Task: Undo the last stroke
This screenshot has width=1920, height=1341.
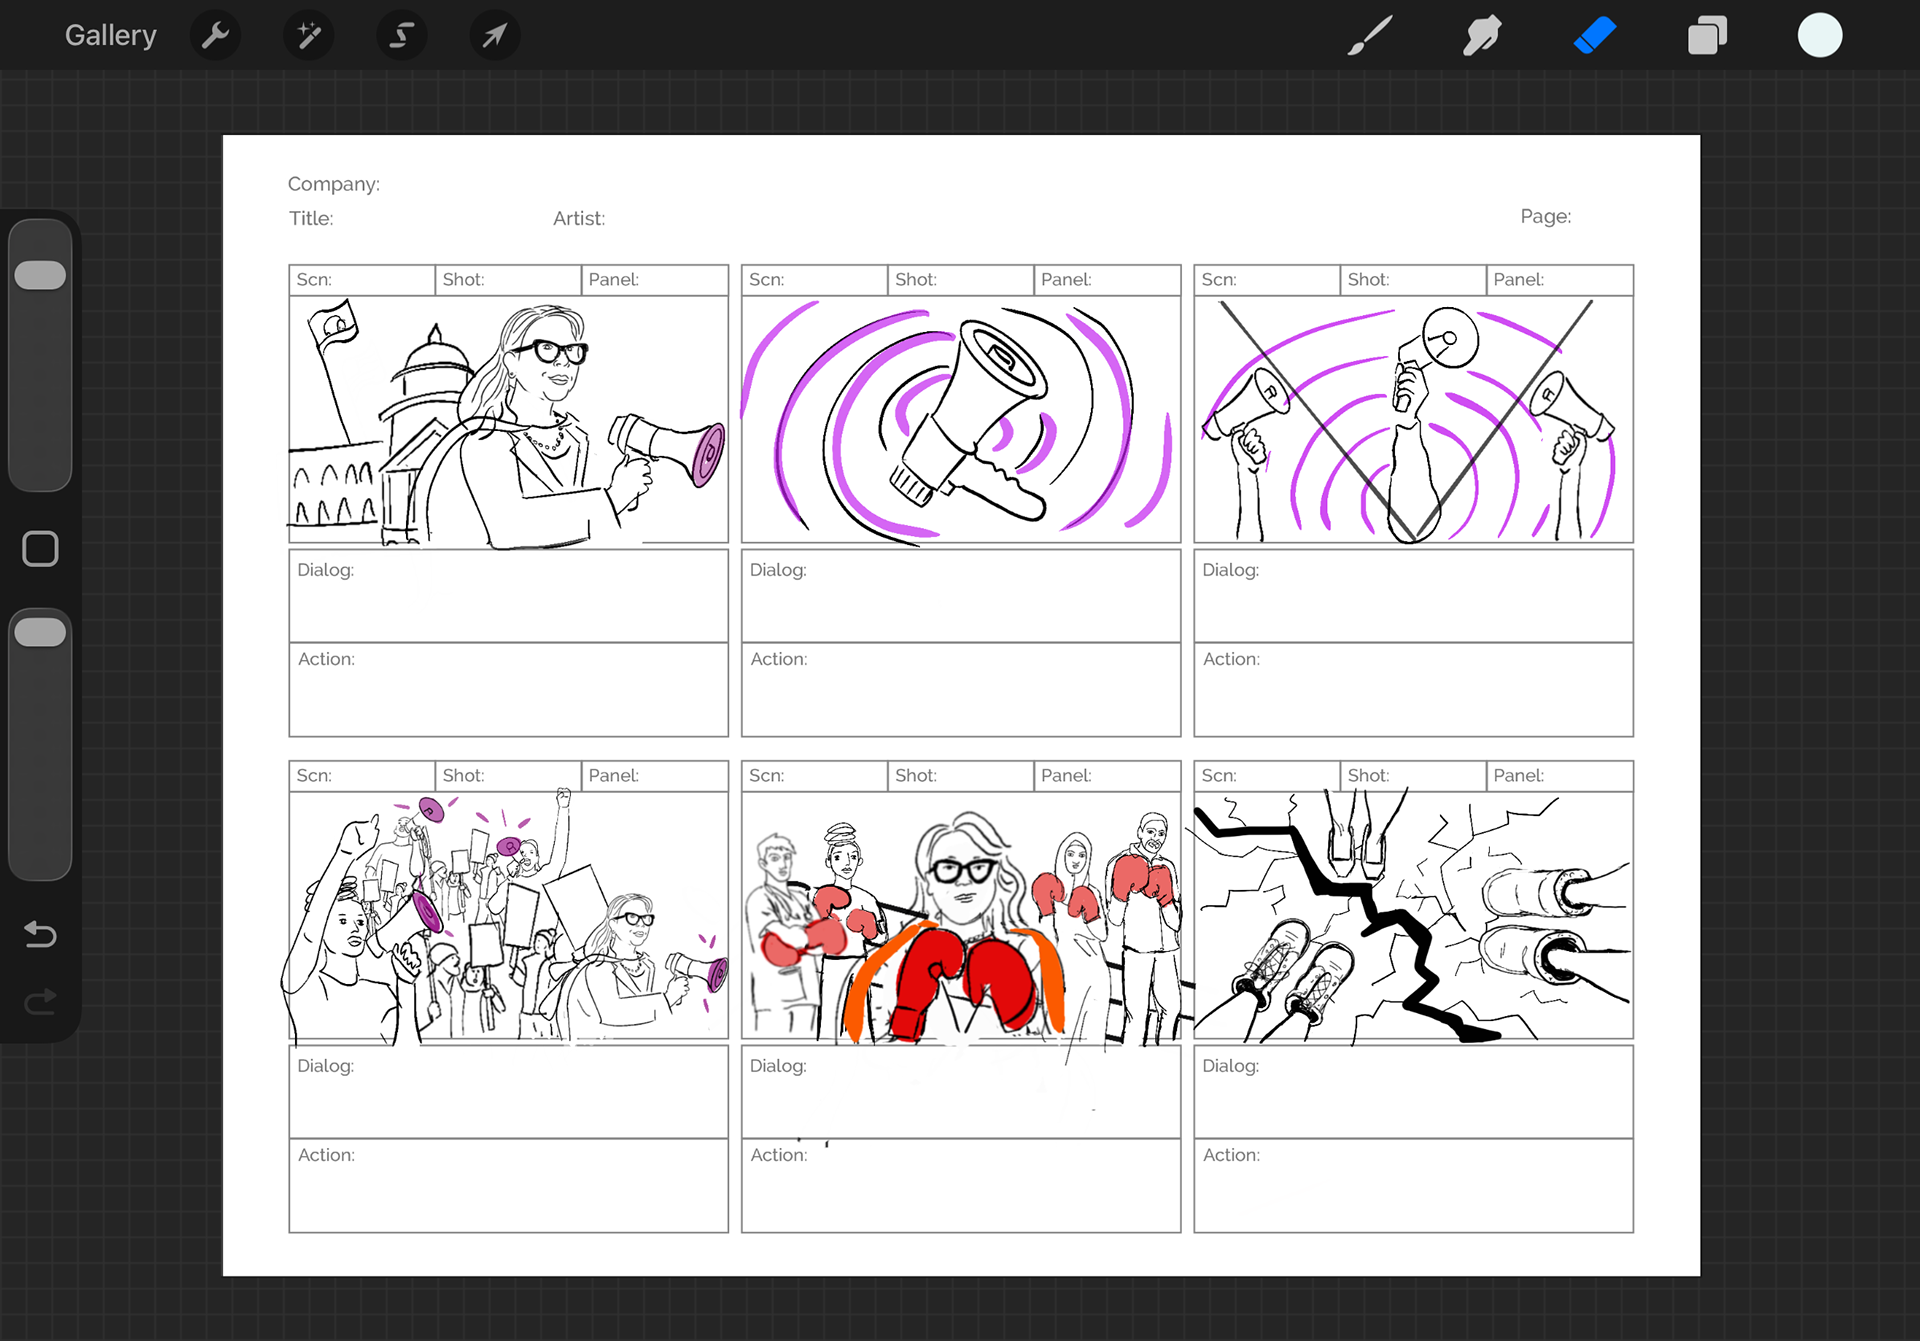Action: [x=40, y=934]
